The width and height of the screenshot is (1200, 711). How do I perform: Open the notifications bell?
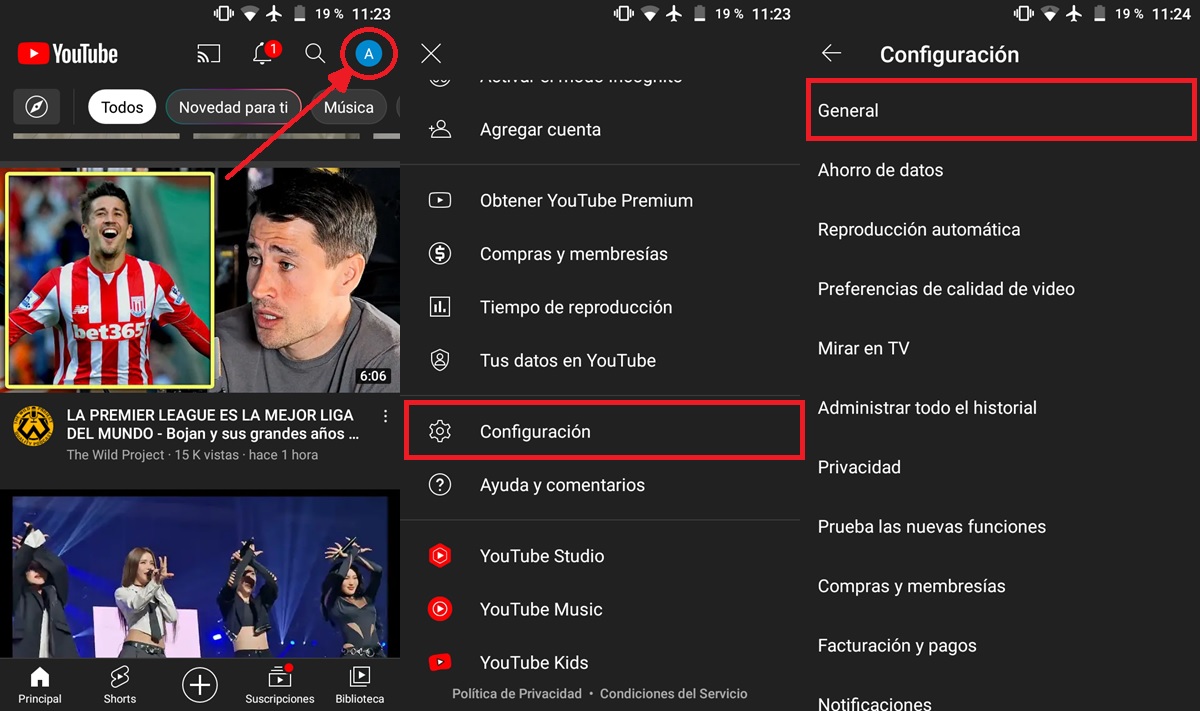pyautogui.click(x=262, y=53)
